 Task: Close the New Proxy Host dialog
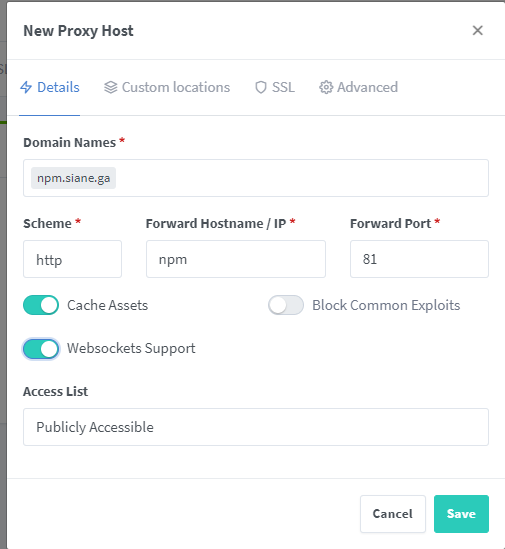point(478,30)
